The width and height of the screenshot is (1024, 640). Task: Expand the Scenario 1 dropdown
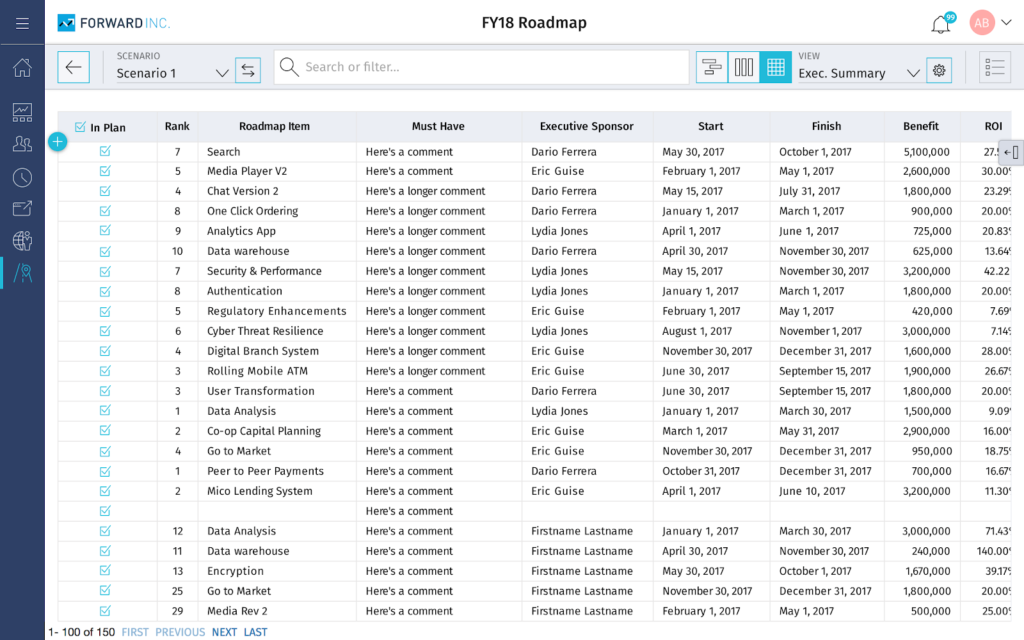point(222,73)
